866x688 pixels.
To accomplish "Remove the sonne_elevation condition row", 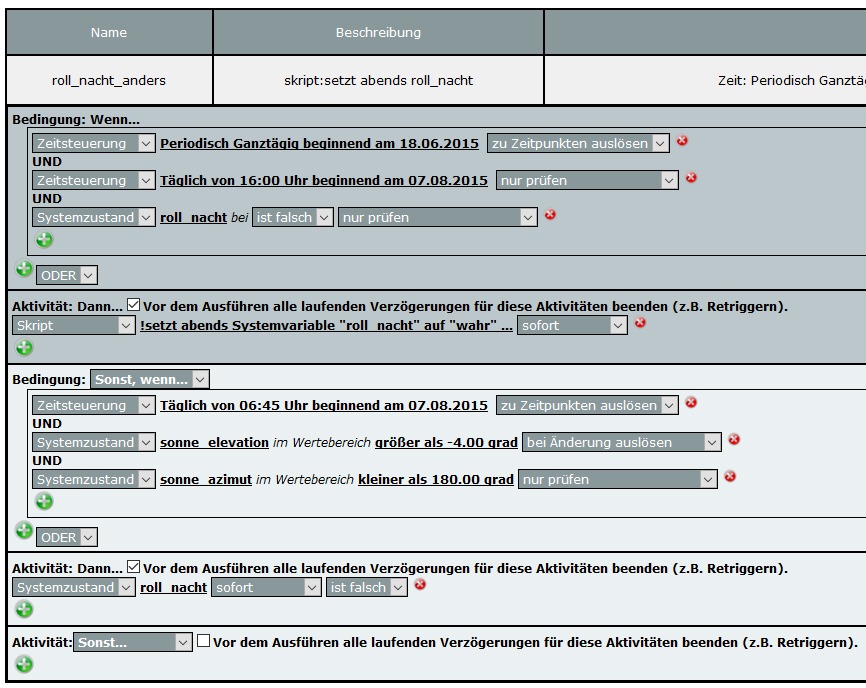I will point(734,440).
